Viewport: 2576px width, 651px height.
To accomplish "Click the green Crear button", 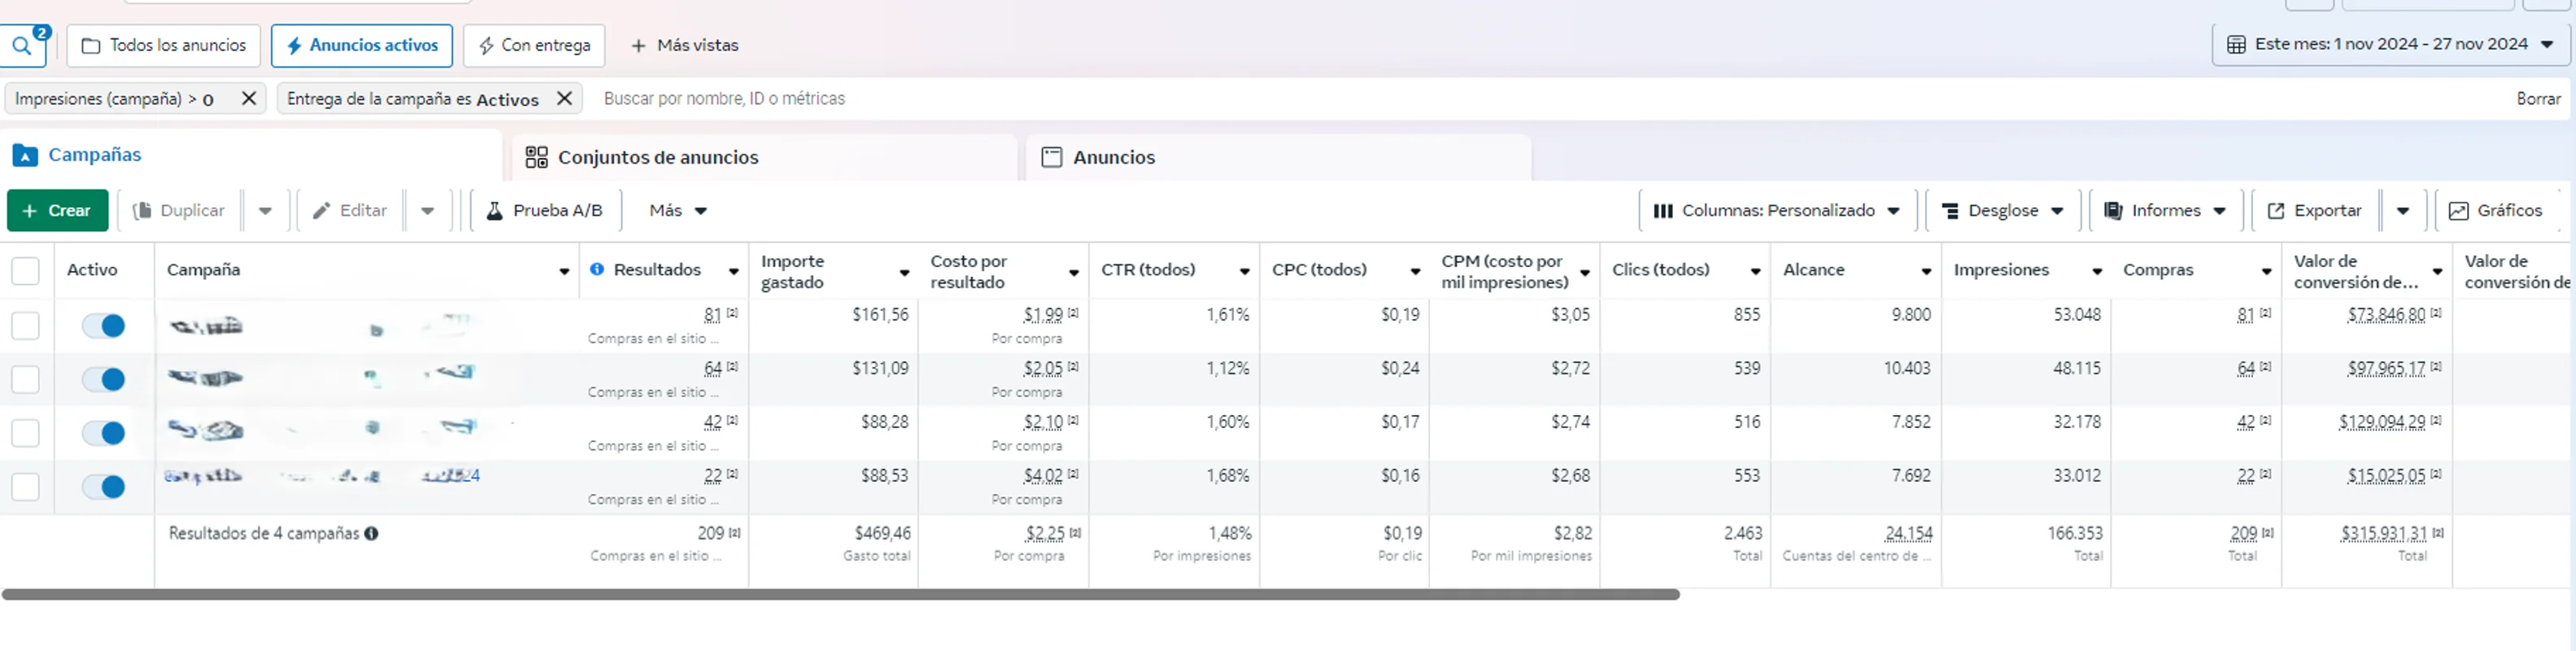I will pos(57,210).
